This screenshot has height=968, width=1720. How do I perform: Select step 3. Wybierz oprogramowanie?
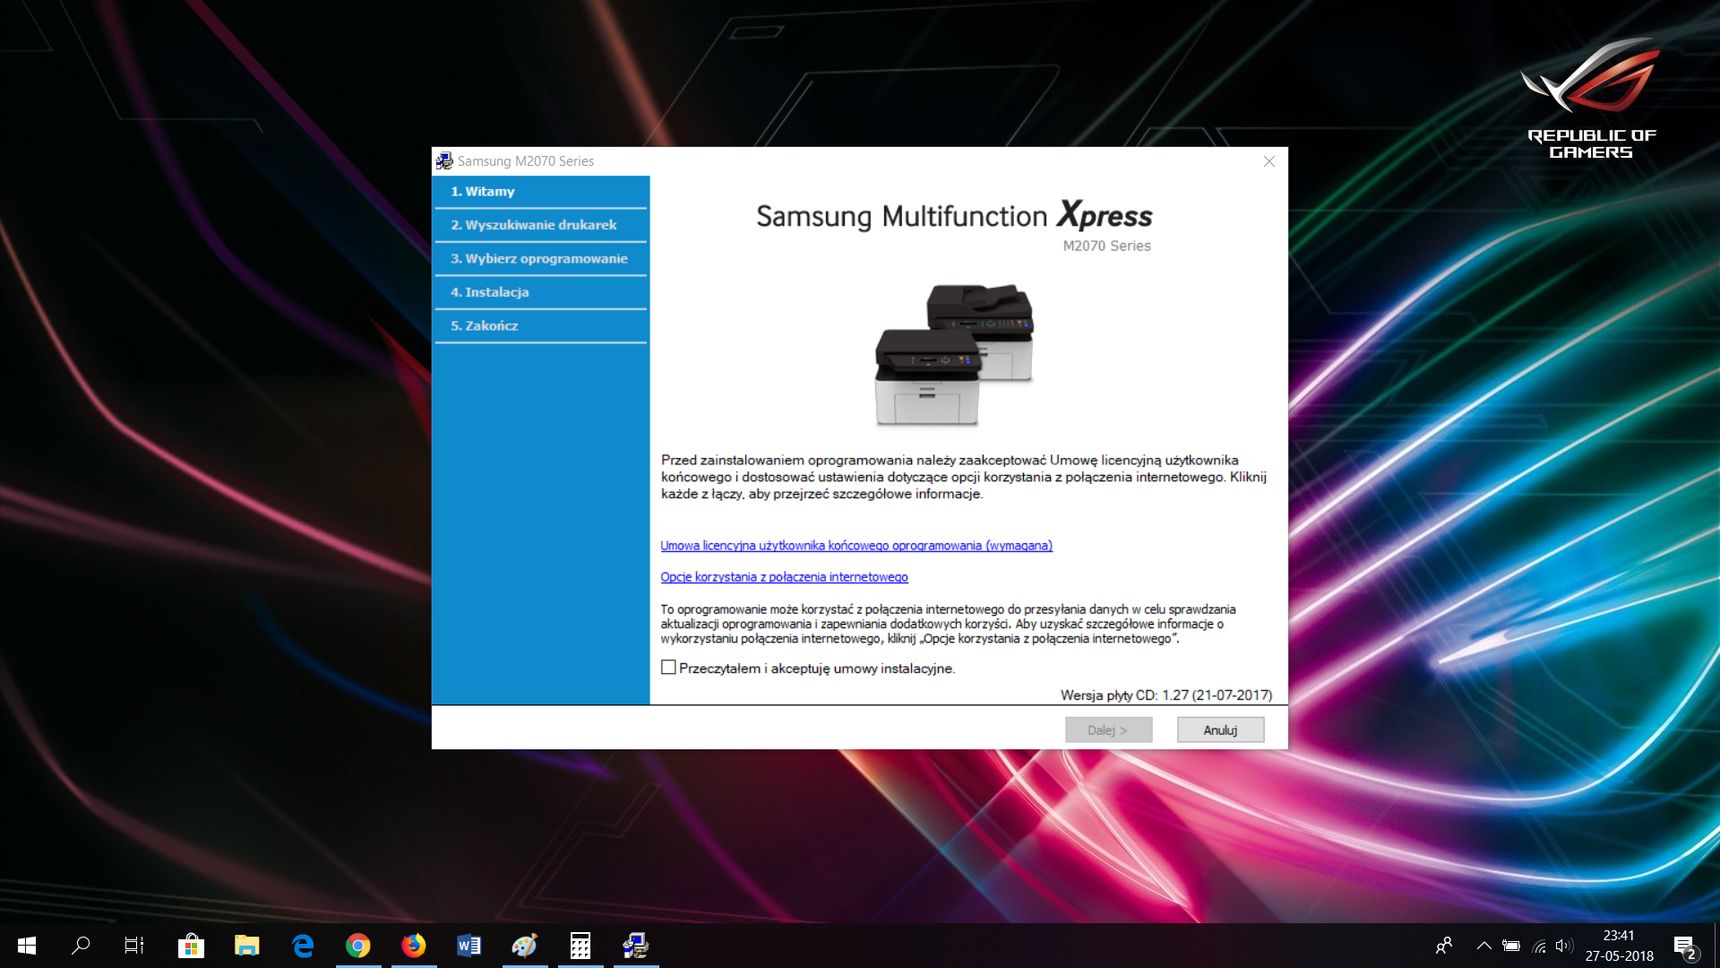[541, 258]
